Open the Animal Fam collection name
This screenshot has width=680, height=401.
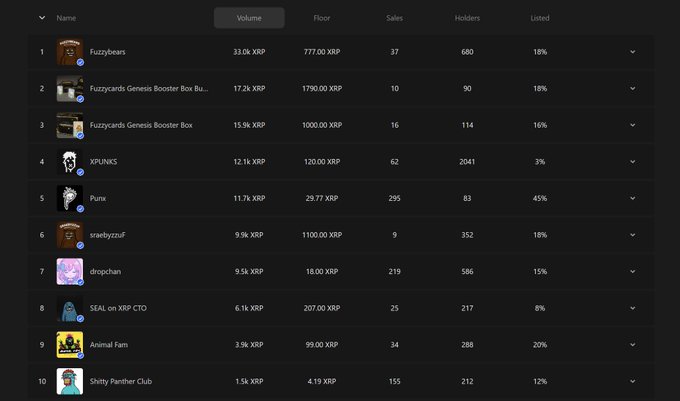109,345
